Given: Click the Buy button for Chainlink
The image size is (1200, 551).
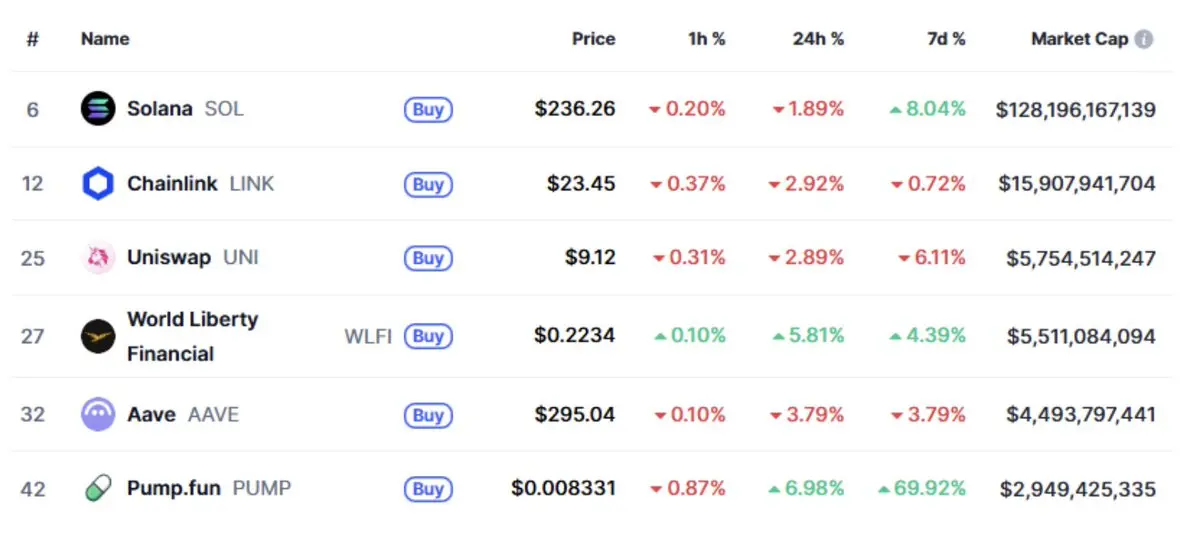Looking at the screenshot, I should [428, 184].
